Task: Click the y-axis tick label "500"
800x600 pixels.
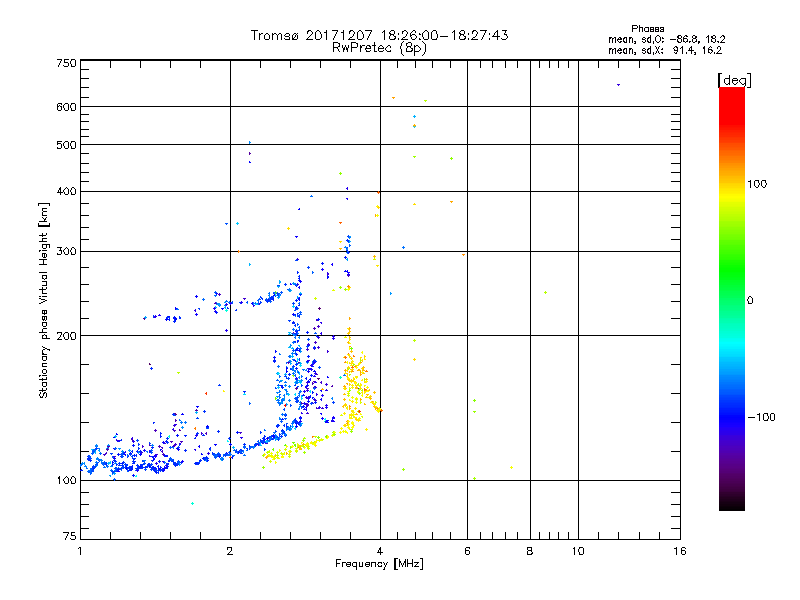Action: pyautogui.click(x=66, y=145)
